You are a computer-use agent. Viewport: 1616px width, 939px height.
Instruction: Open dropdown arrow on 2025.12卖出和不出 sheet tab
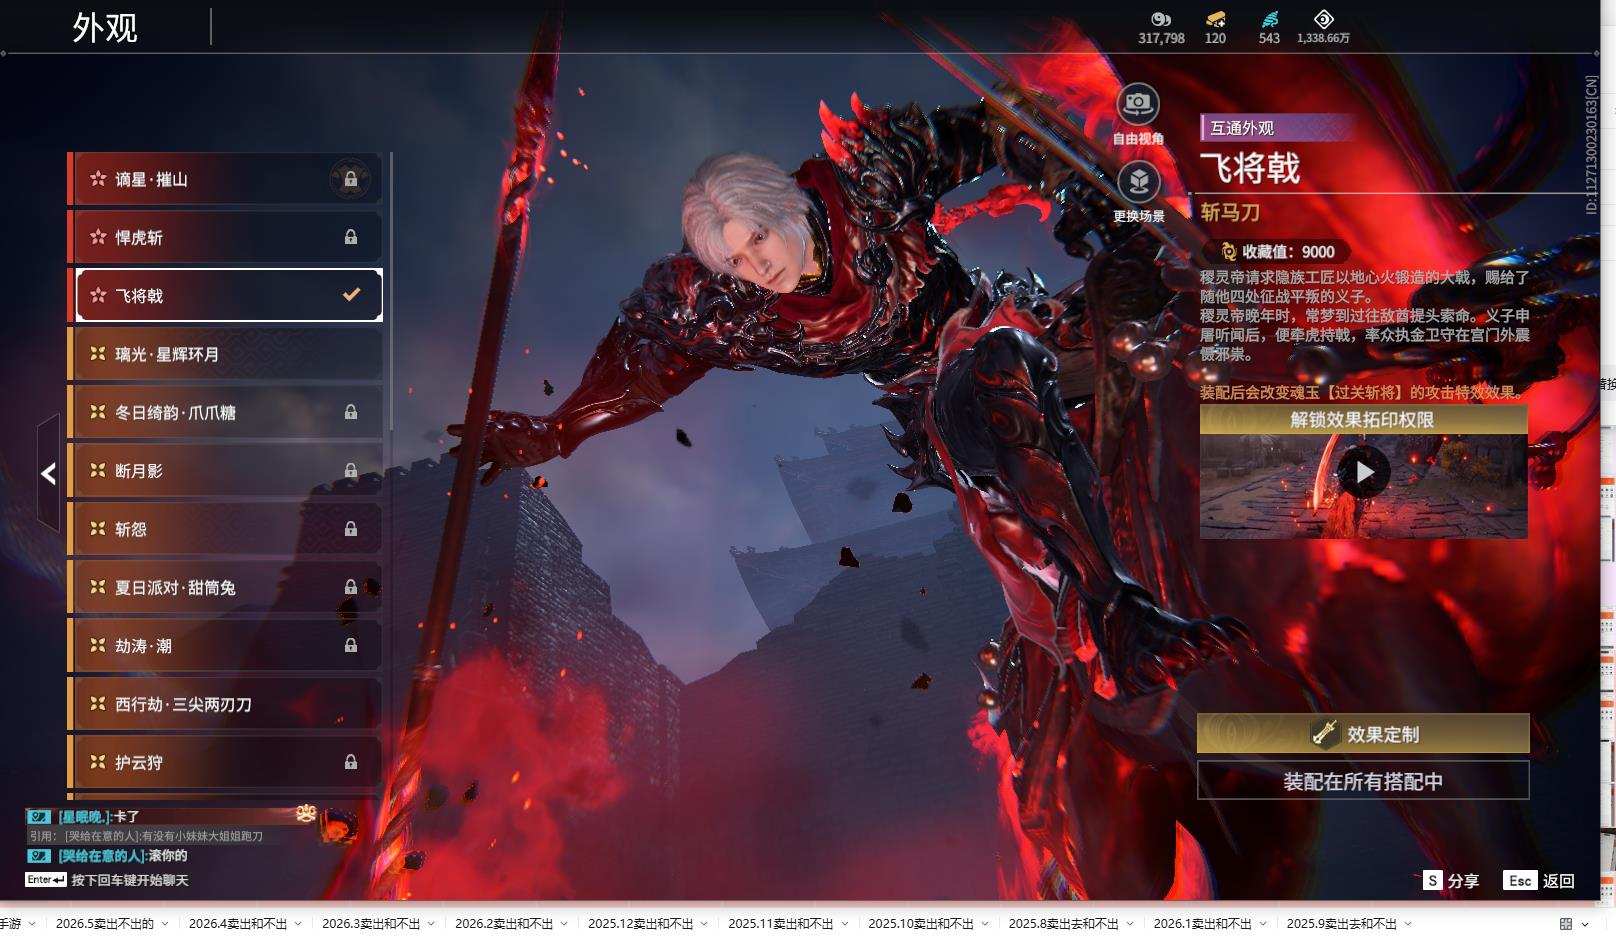704,924
